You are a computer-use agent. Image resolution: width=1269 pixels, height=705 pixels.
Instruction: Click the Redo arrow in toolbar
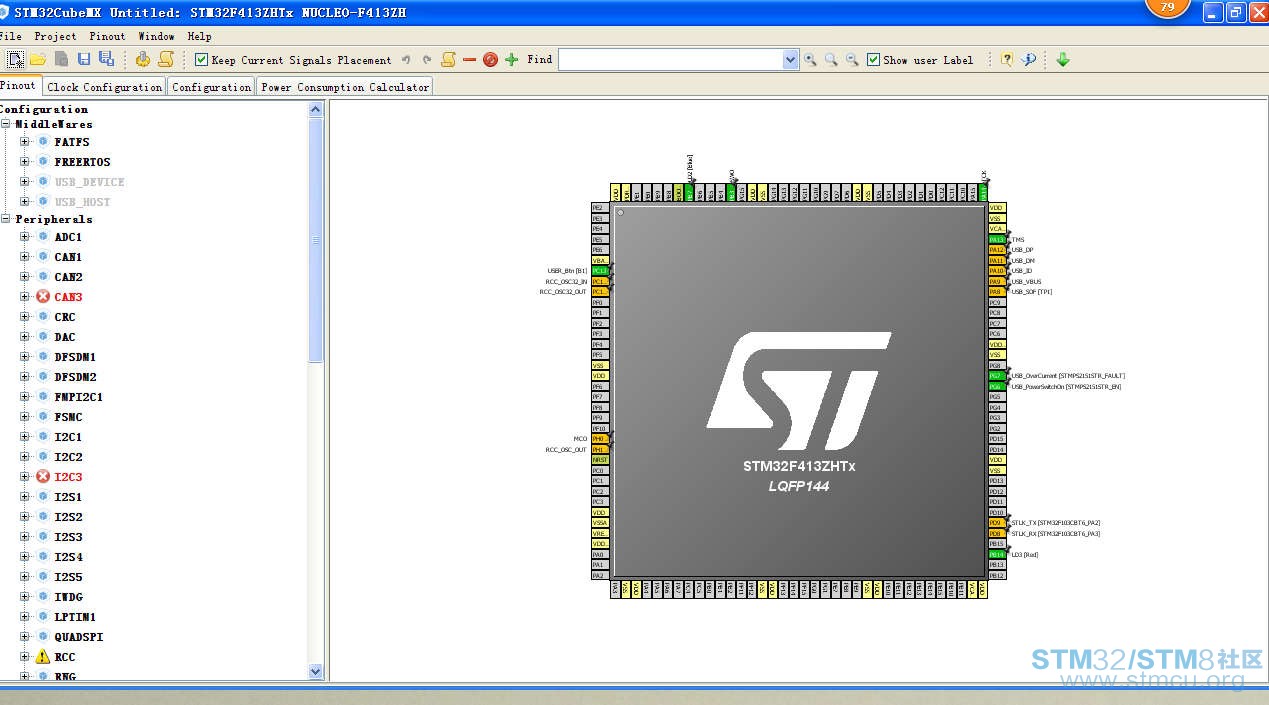(427, 60)
